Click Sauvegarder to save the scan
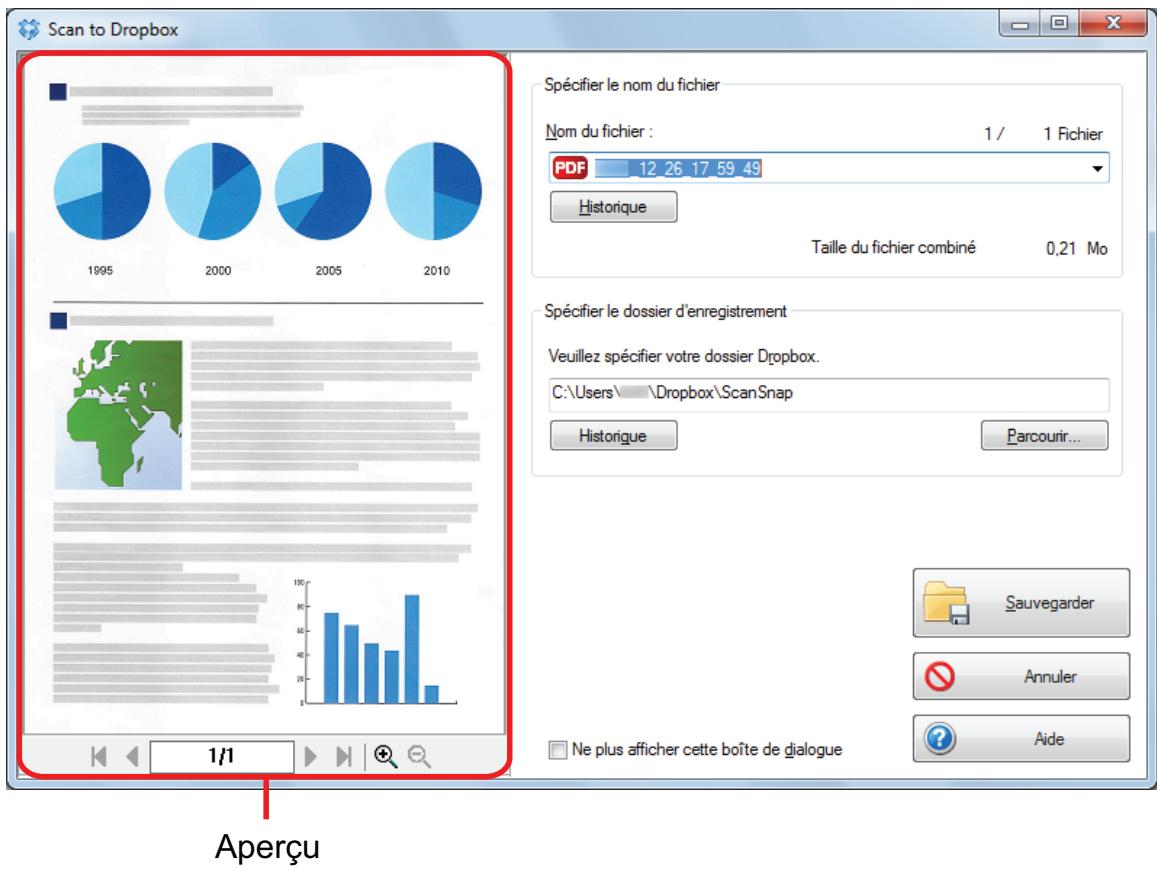Image resolution: width=1157 pixels, height=871 pixels. (x=1021, y=602)
